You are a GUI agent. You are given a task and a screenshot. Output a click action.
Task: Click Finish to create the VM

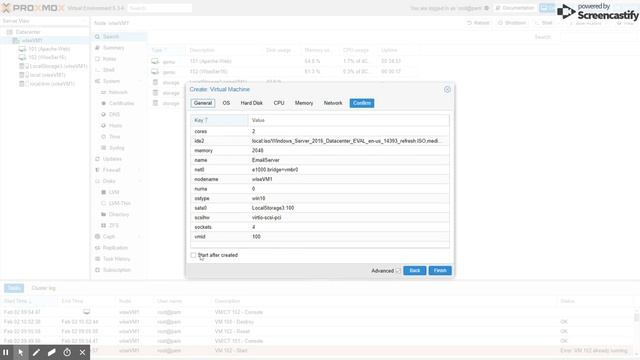coord(440,271)
